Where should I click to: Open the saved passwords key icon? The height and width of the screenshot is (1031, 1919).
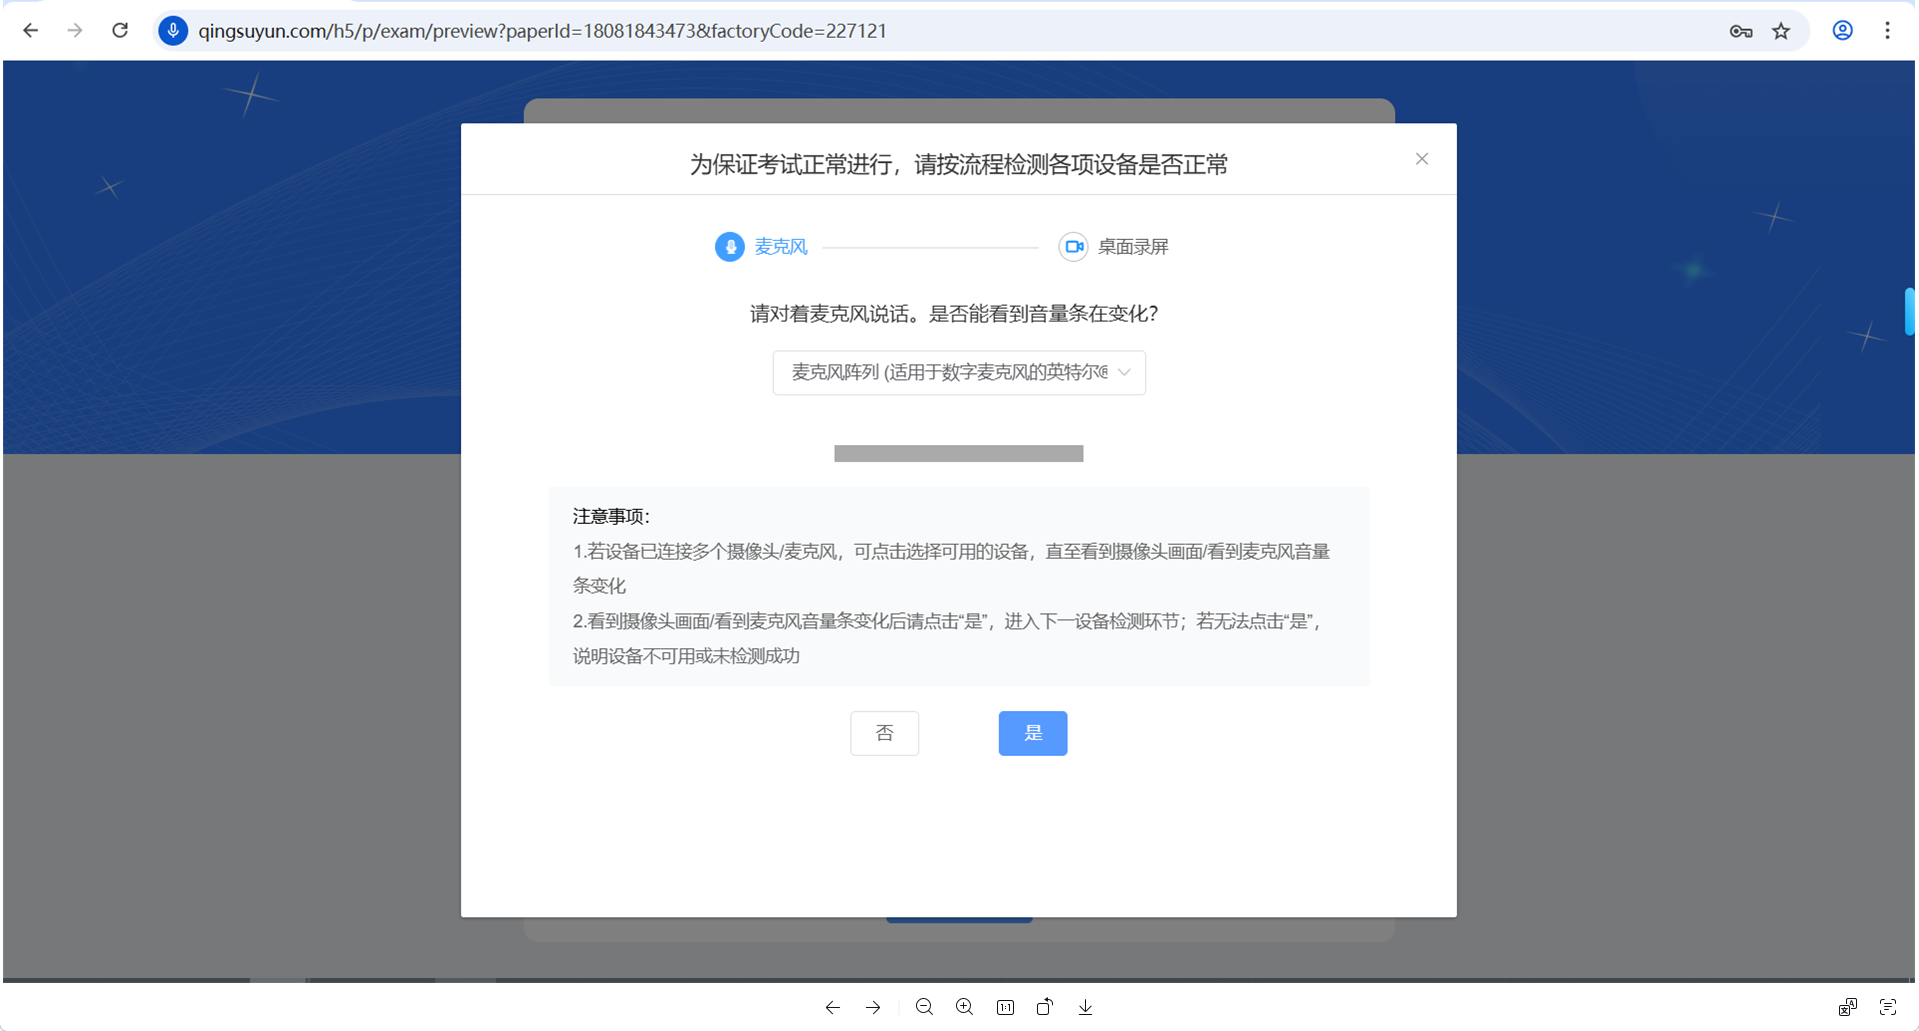click(1740, 31)
